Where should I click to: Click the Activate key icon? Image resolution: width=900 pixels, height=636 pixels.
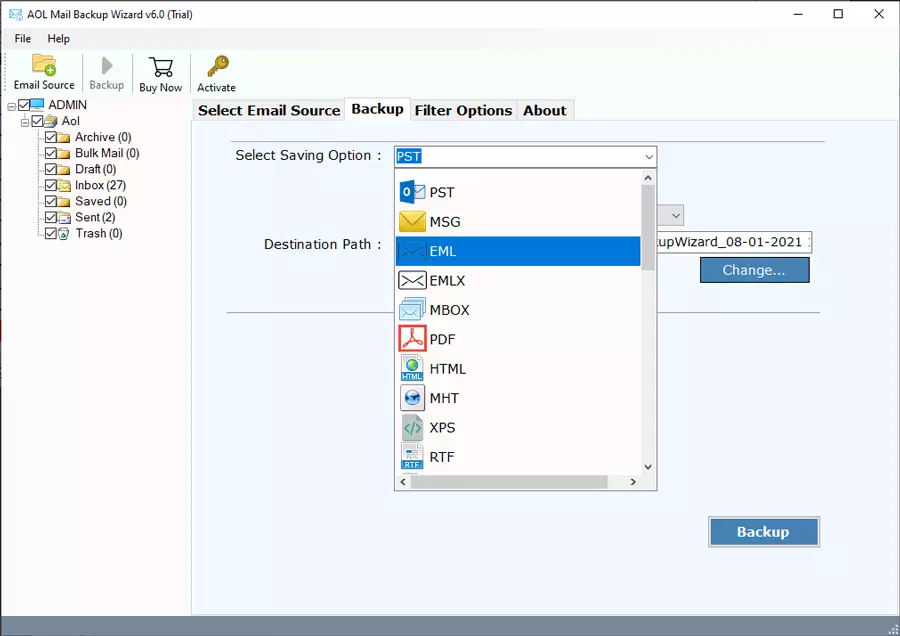pyautogui.click(x=217, y=66)
